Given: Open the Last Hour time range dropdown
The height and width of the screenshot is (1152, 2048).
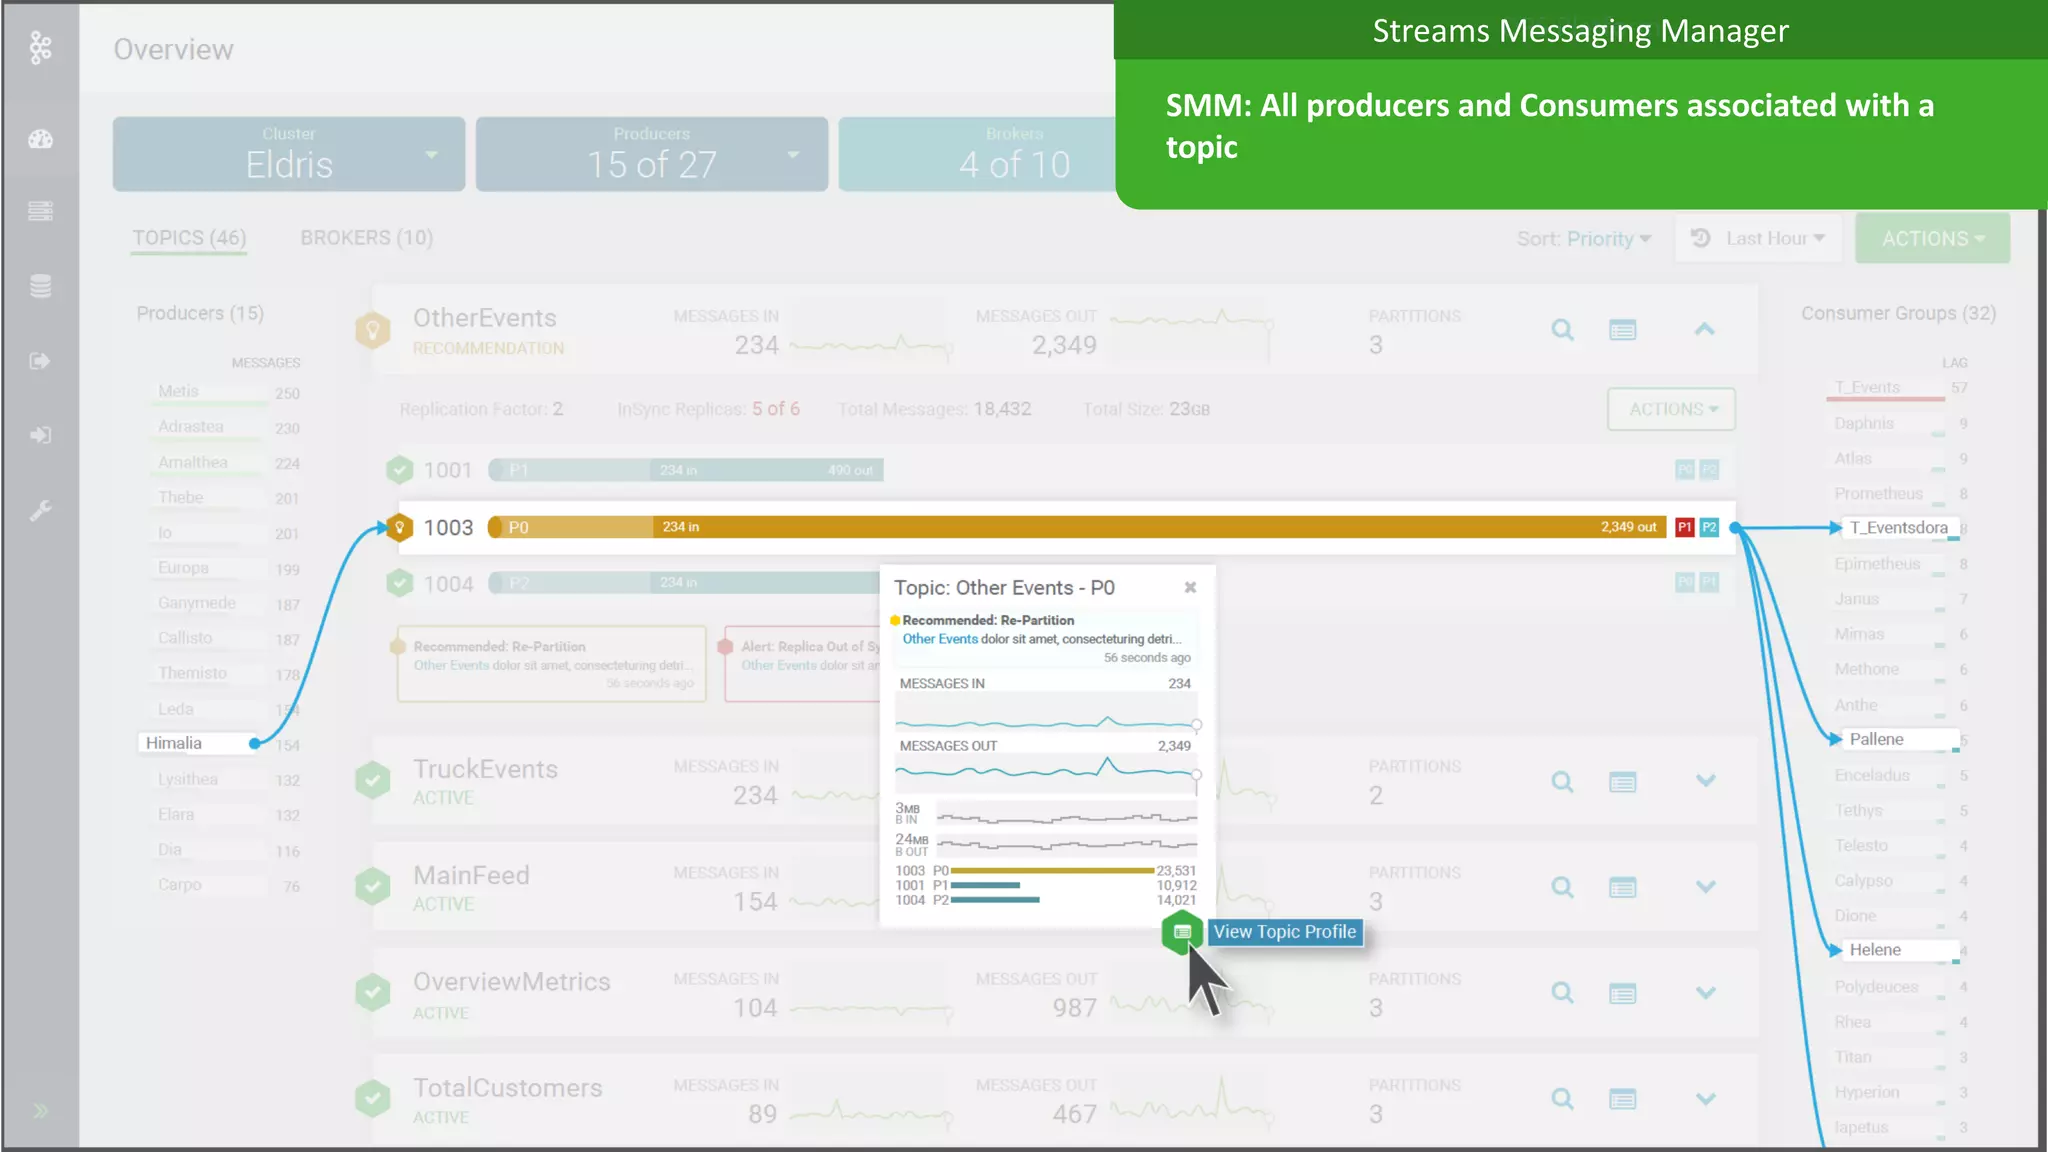Looking at the screenshot, I should click(1758, 239).
